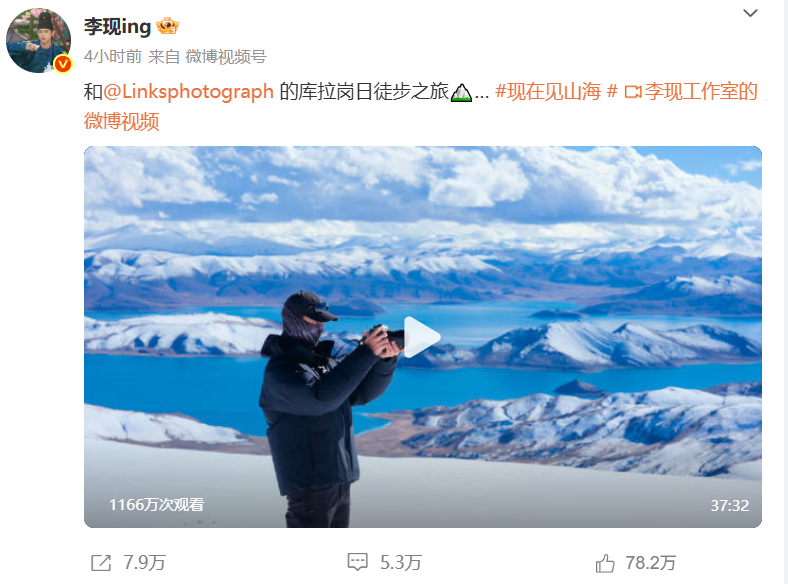Open the repost share icon
This screenshot has width=788, height=584.
pyautogui.click(x=101, y=563)
